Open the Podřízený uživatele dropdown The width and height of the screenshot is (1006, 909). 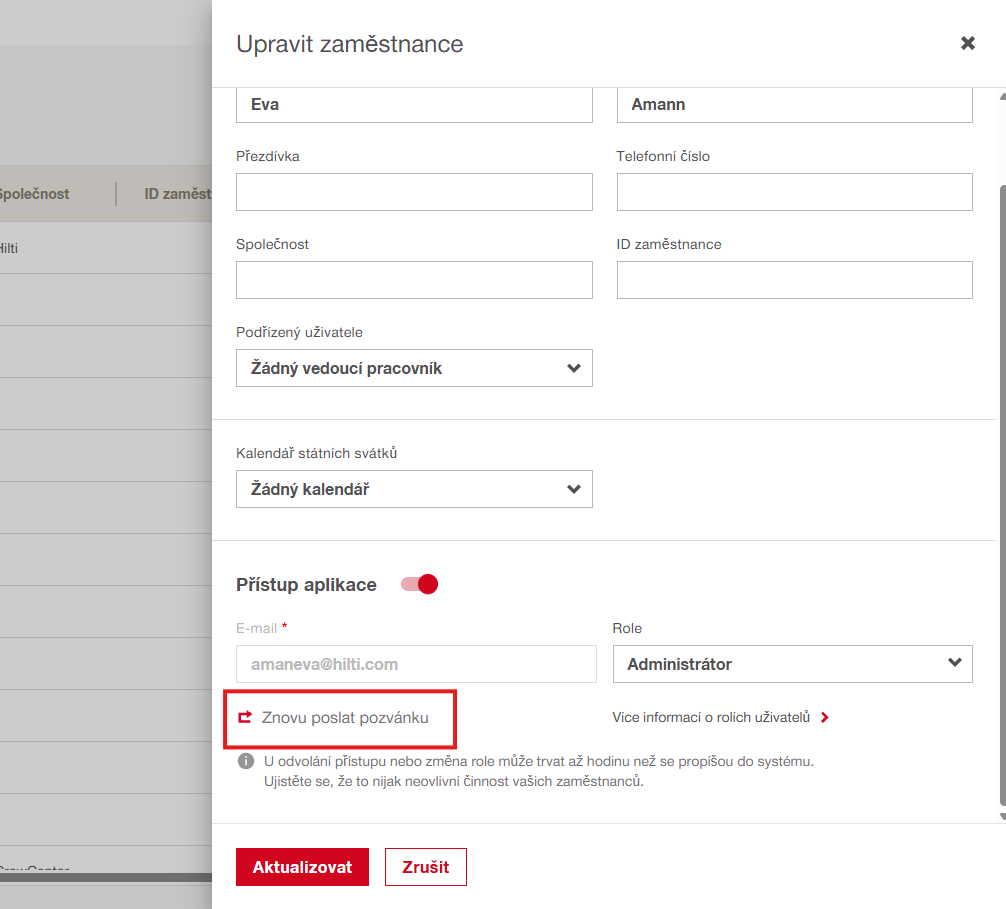(x=414, y=368)
